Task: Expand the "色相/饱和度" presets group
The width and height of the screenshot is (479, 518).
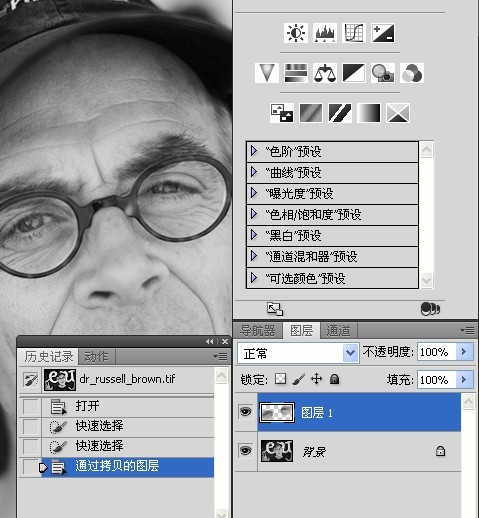Action: (x=254, y=214)
